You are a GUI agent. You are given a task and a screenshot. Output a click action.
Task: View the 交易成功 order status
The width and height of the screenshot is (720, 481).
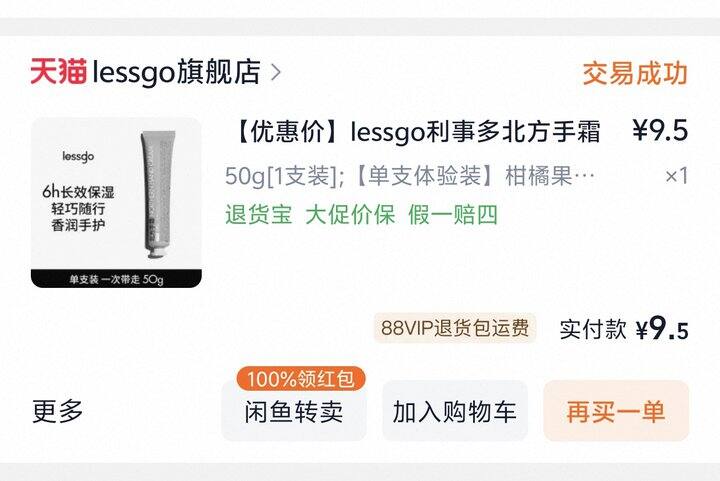(635, 73)
